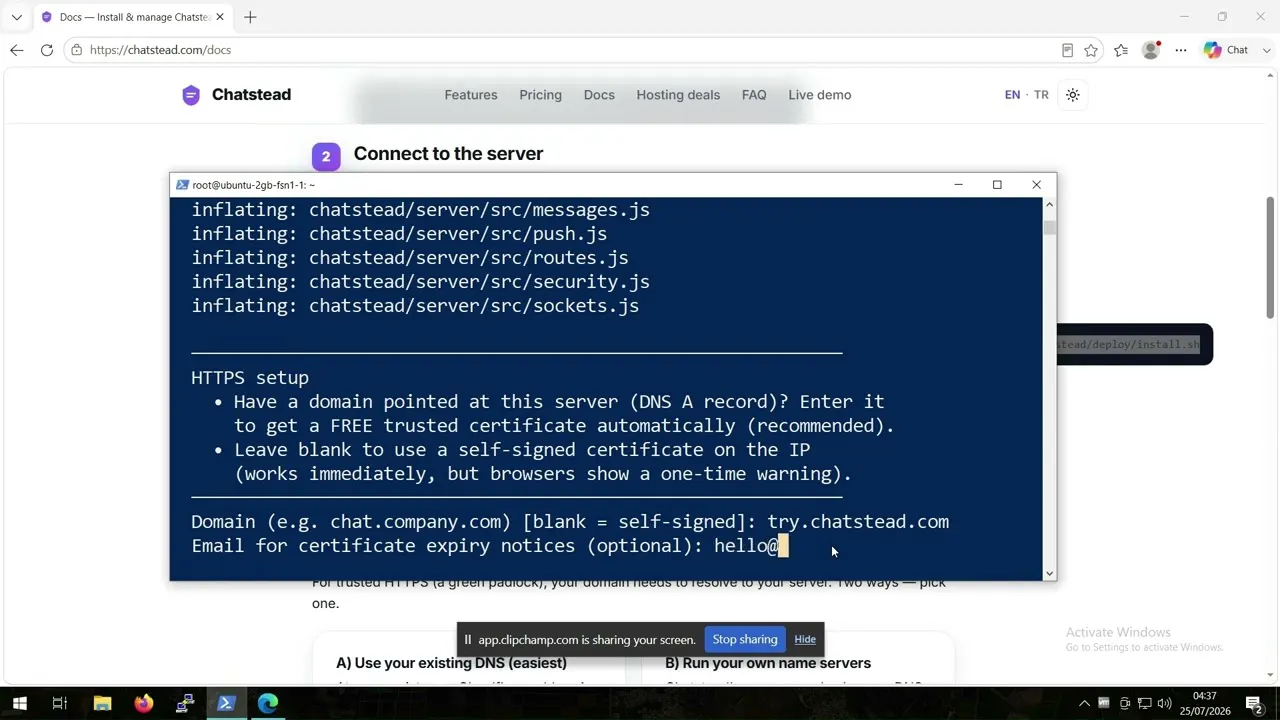This screenshot has height=720, width=1280.
Task: Open the Favorites list icon
Action: pos(1121,50)
